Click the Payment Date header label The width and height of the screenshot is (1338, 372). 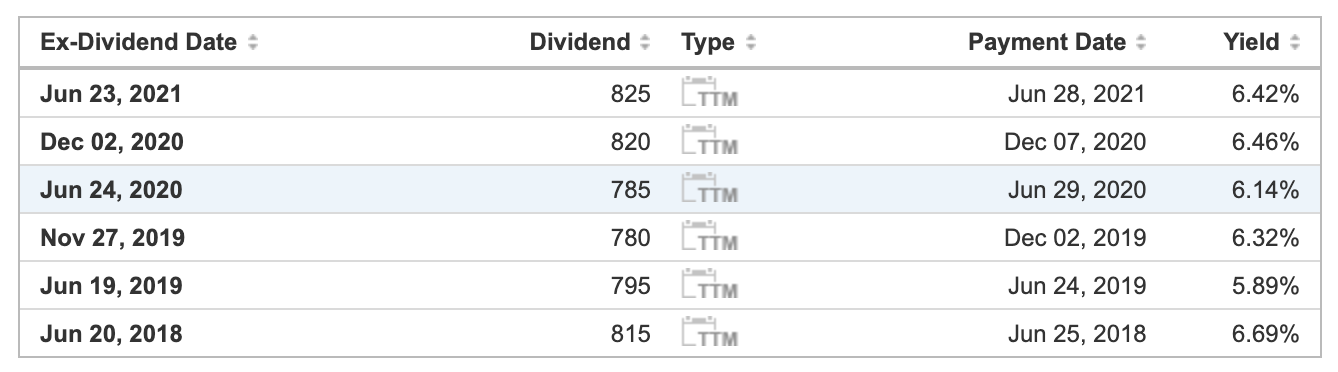click(1047, 43)
